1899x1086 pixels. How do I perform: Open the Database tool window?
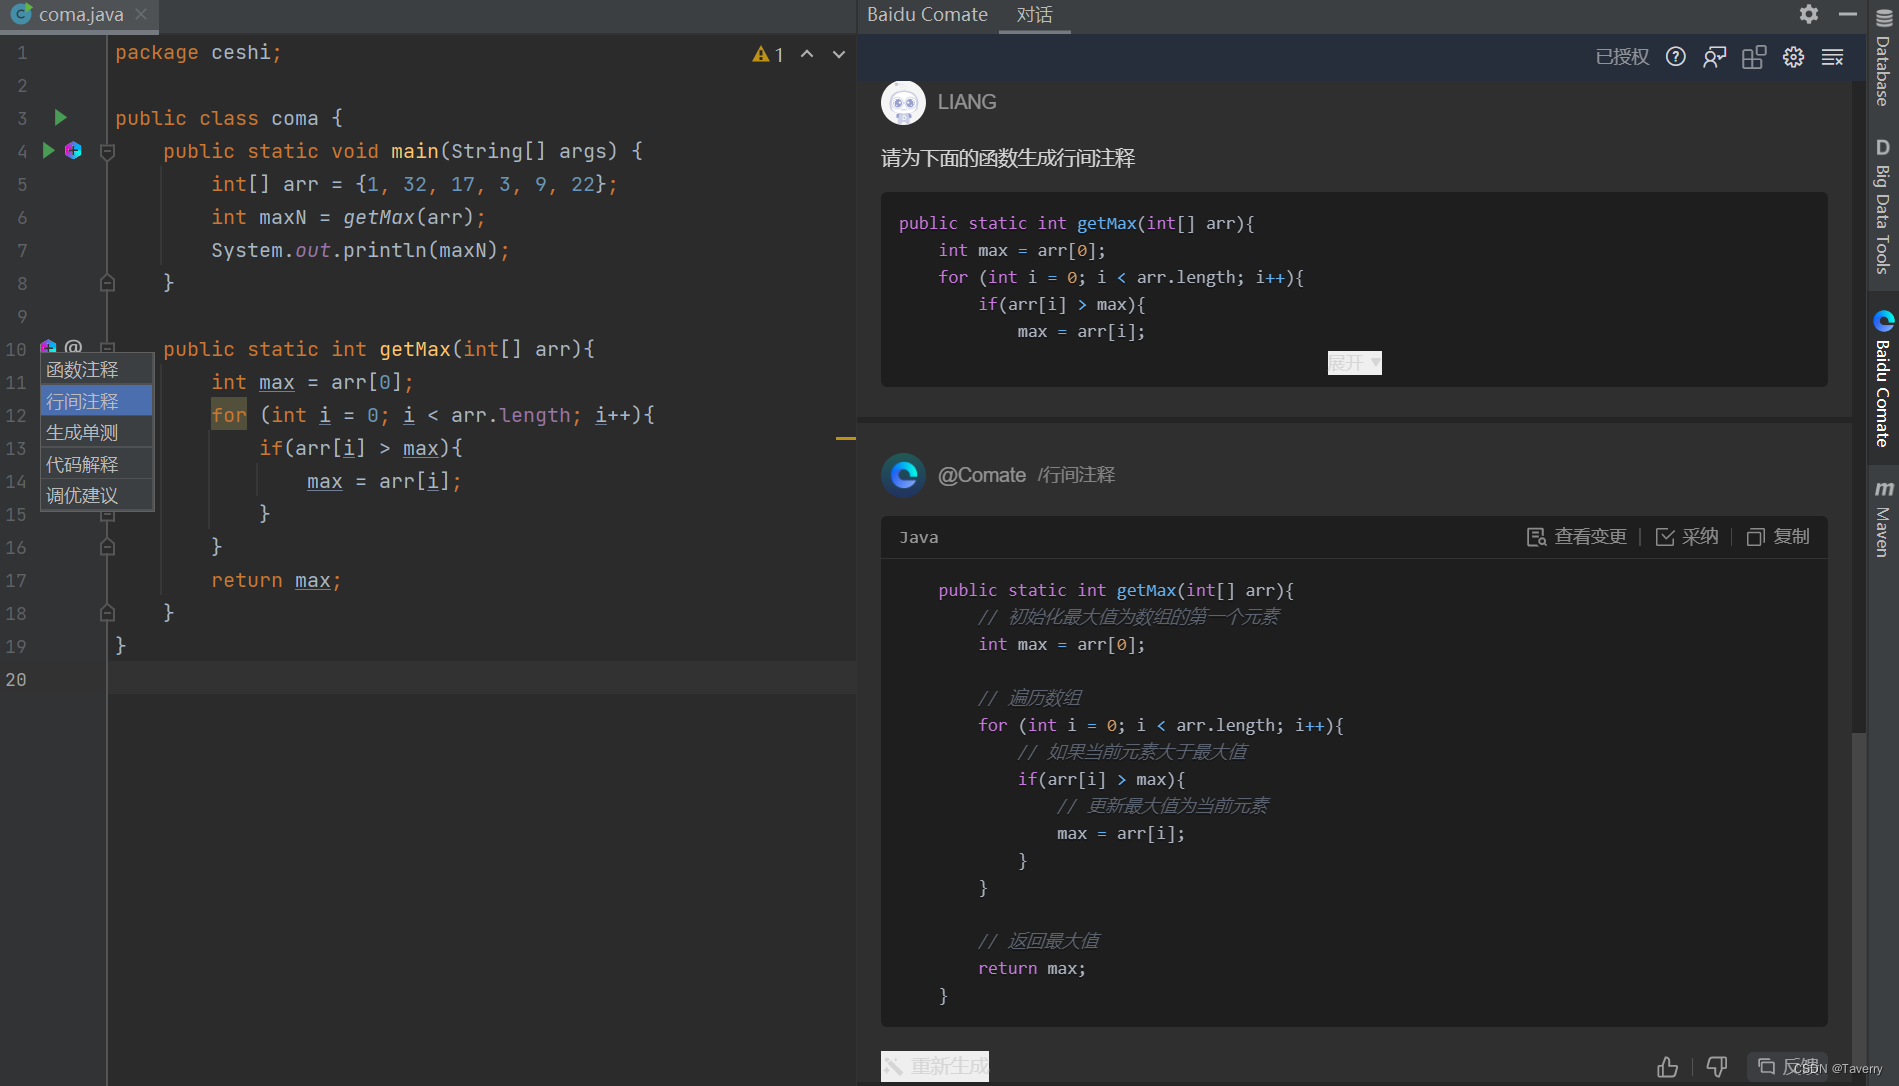coord(1883,60)
